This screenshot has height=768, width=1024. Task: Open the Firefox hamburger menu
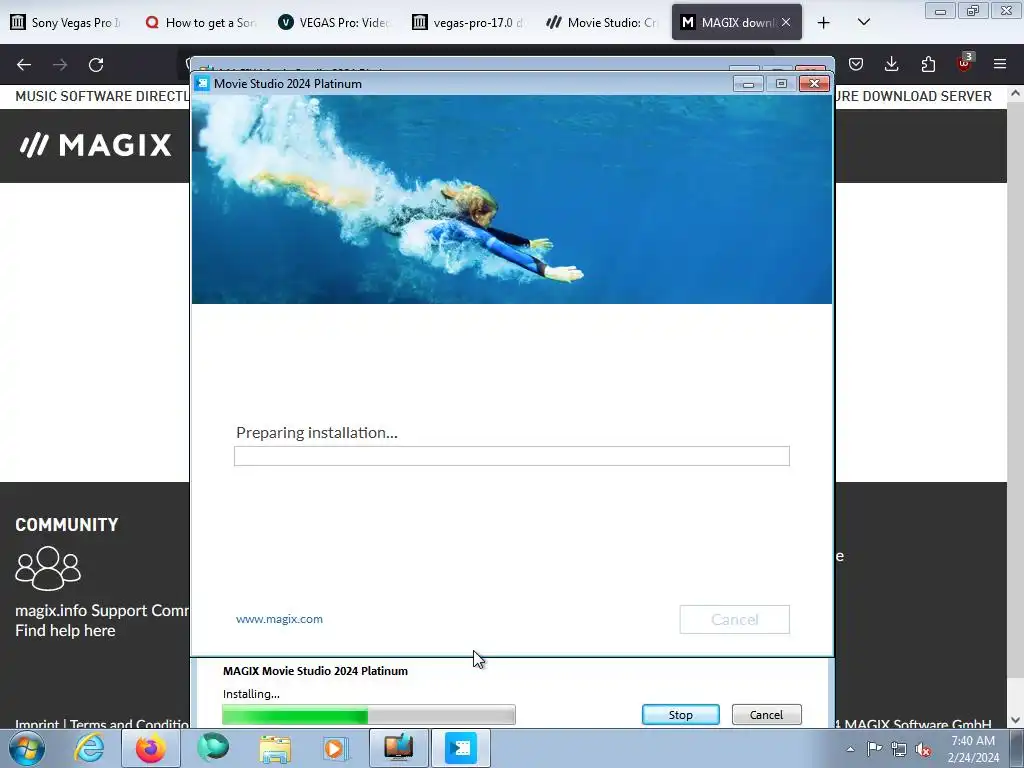tap(1000, 64)
